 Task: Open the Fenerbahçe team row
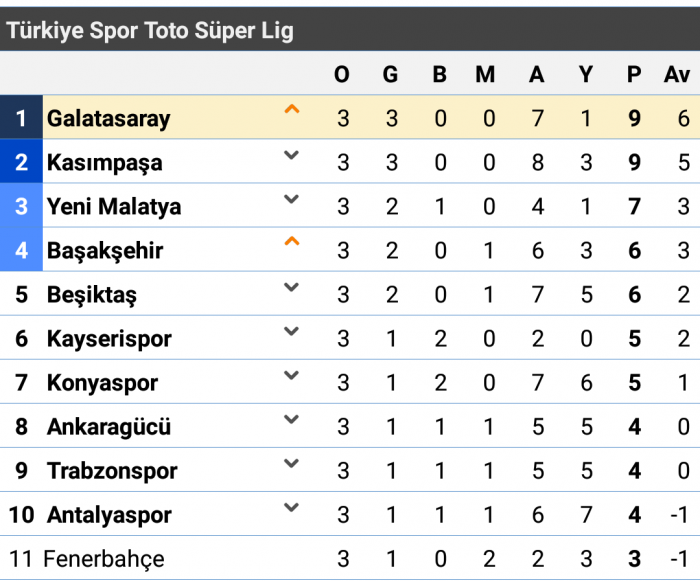point(350,559)
